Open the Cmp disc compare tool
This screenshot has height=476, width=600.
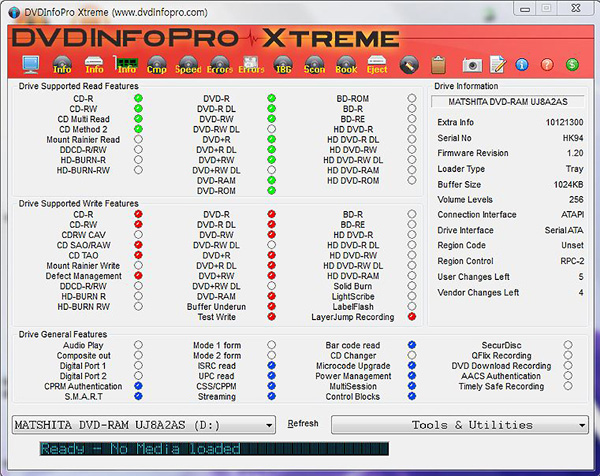157,64
